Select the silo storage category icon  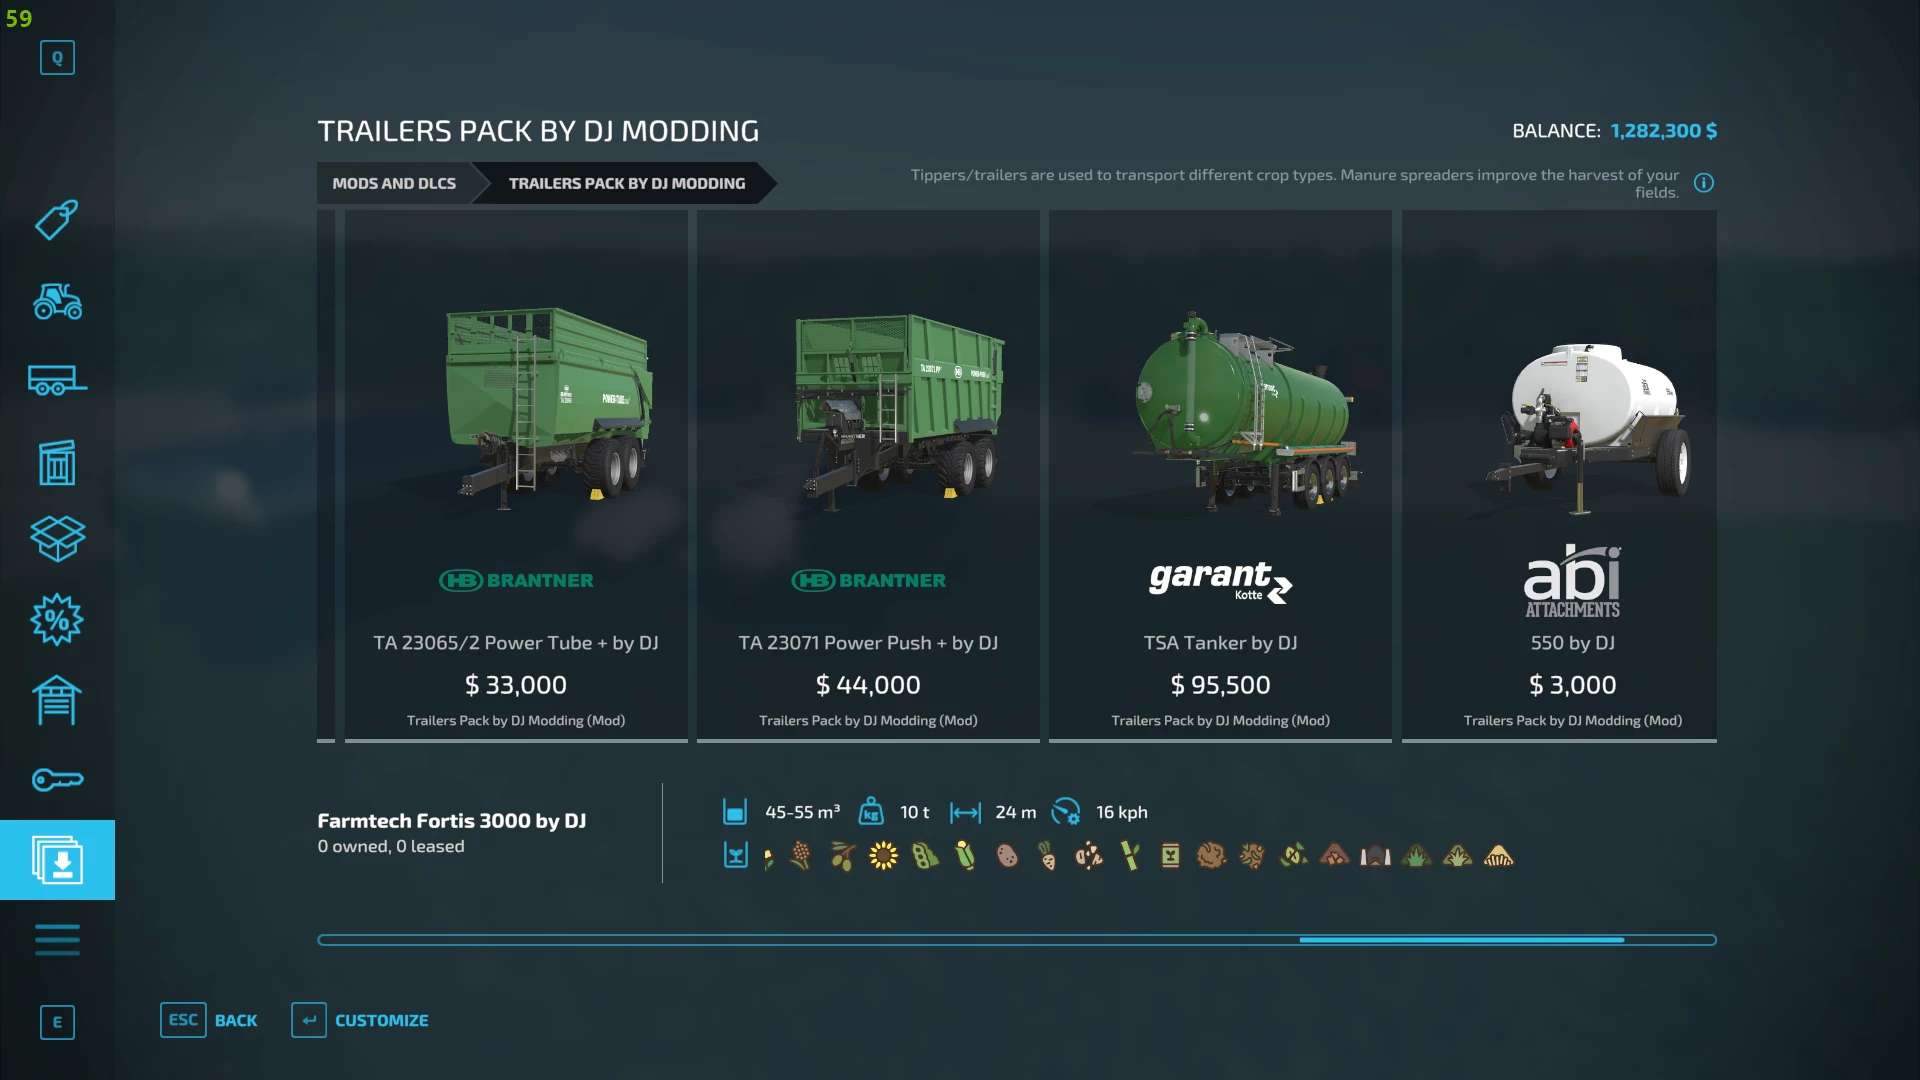point(57,462)
